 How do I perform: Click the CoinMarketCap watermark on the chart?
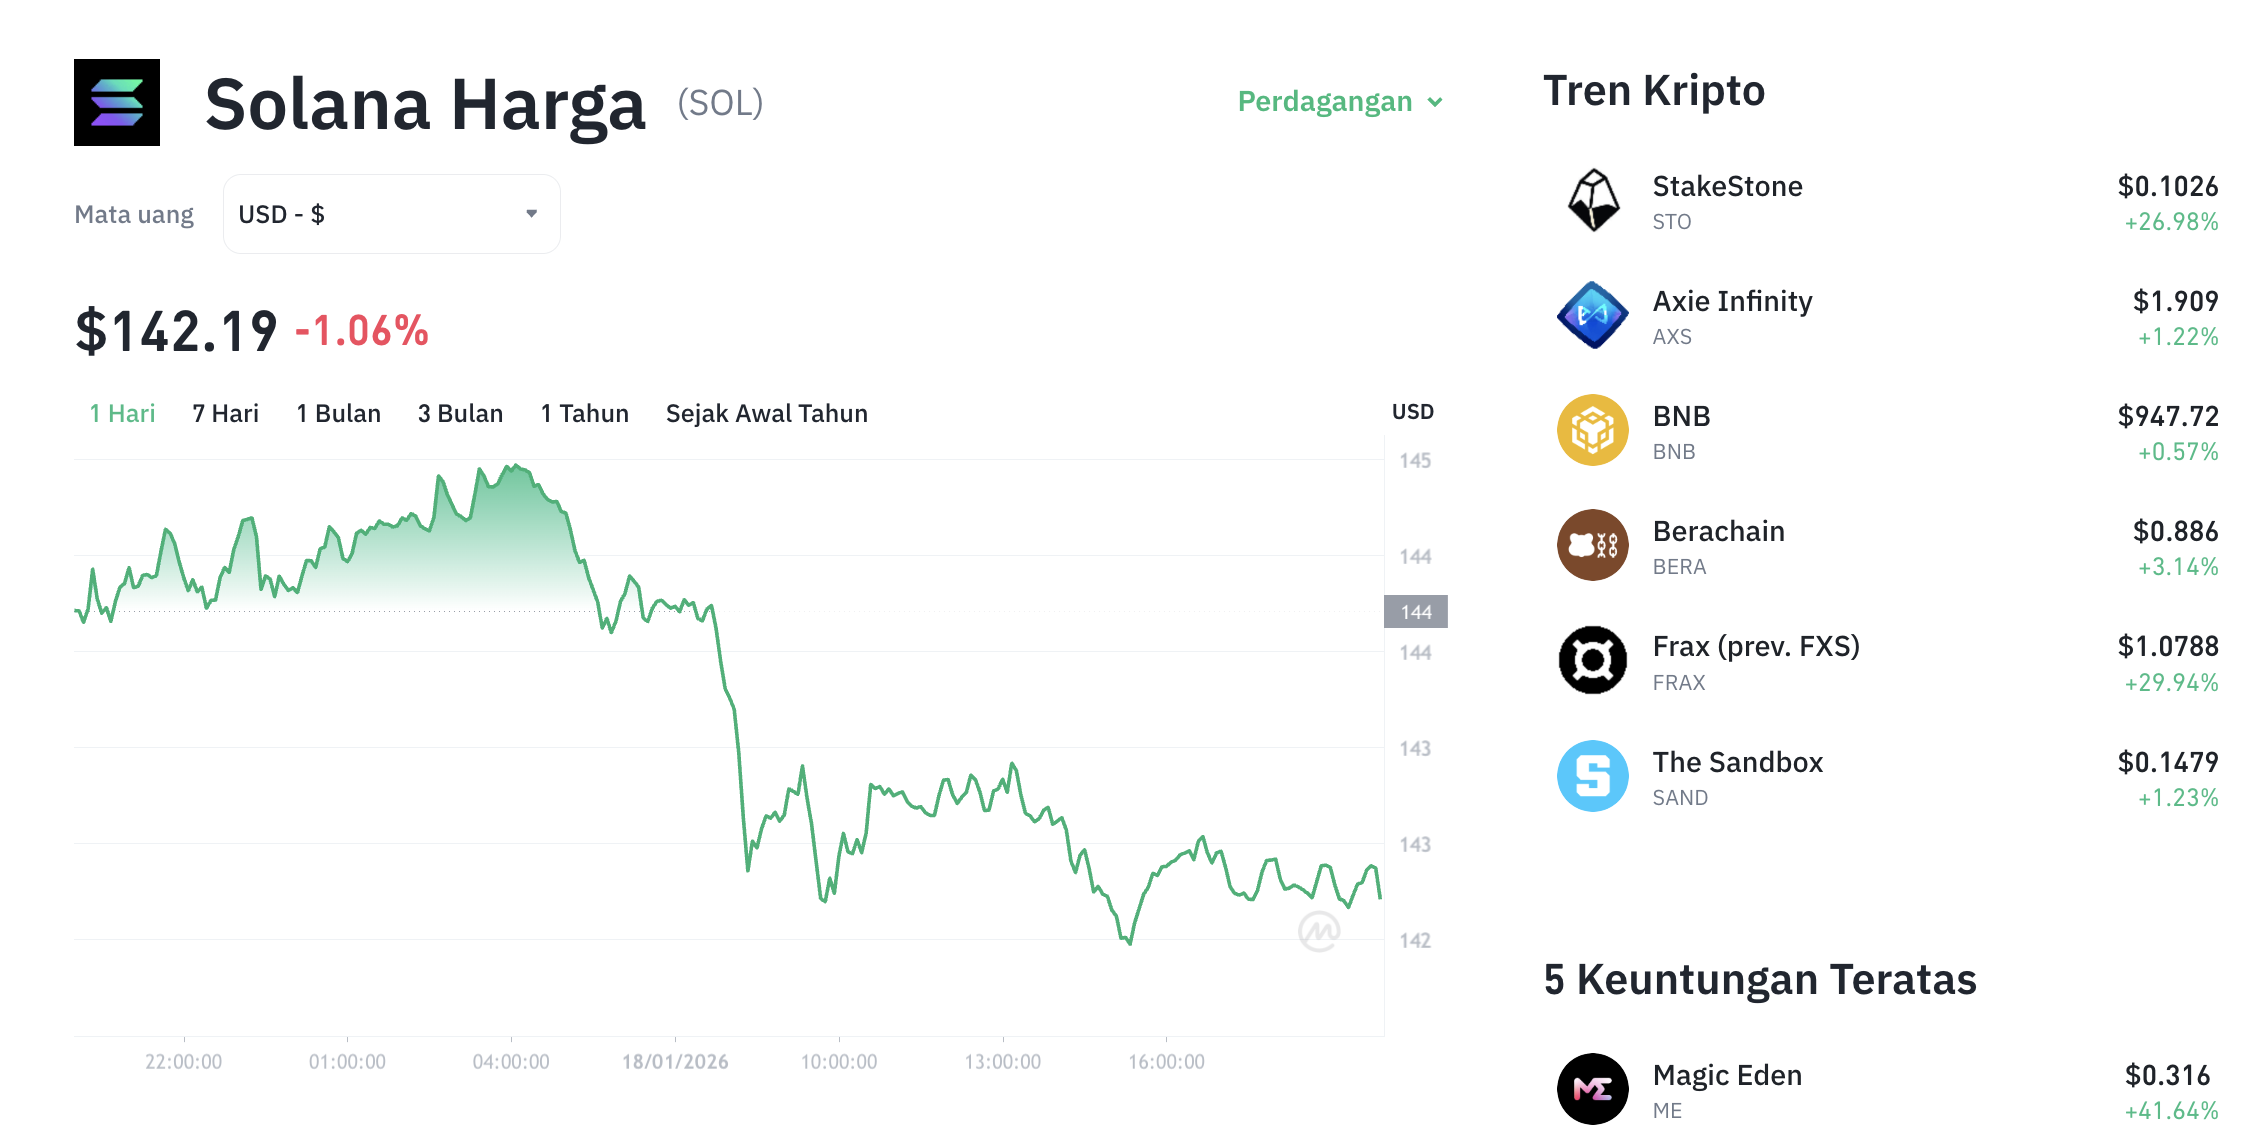click(x=1321, y=930)
